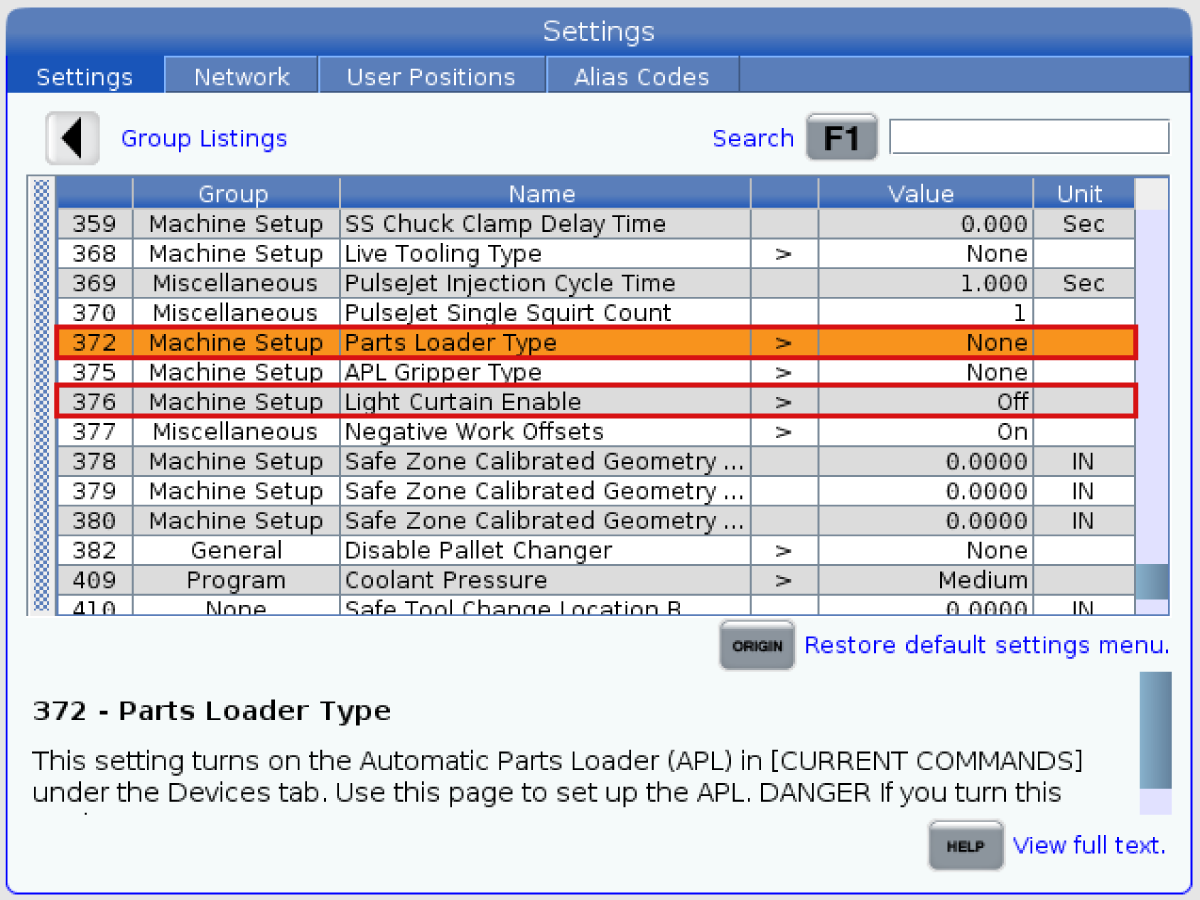Click the description panel scrollbar
The image size is (1200, 900).
[1155, 730]
